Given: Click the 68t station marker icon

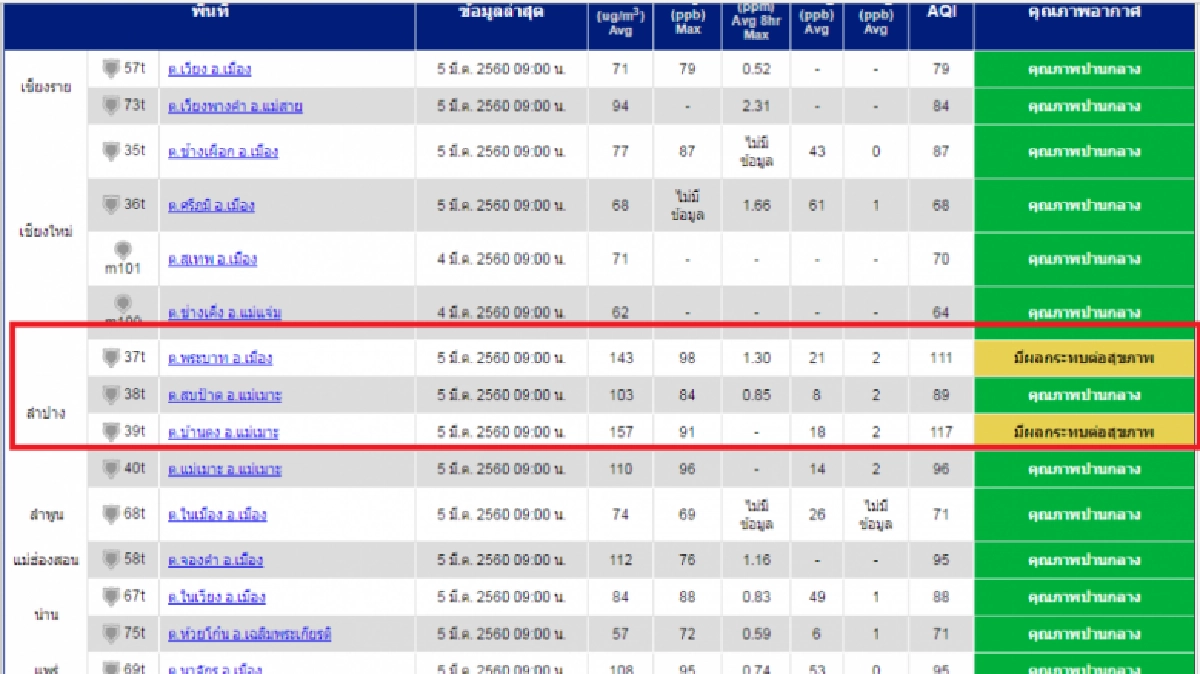Looking at the screenshot, I should [111, 514].
